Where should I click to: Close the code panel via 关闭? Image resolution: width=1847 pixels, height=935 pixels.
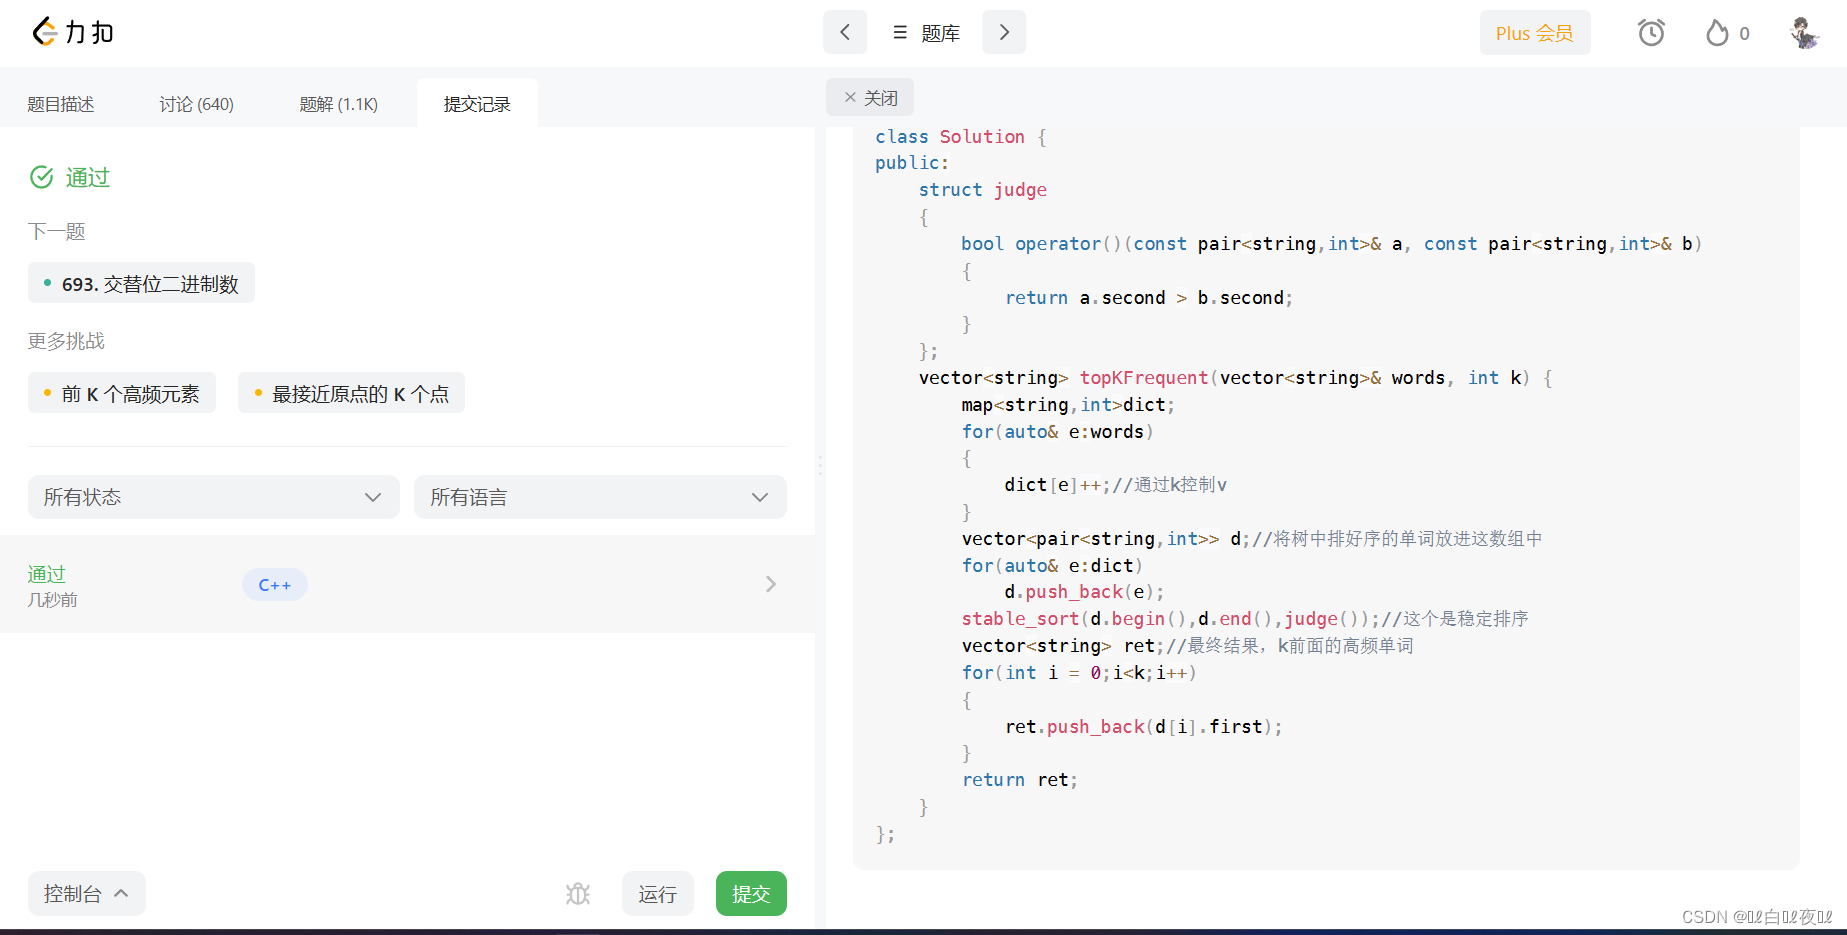pyautogui.click(x=869, y=97)
